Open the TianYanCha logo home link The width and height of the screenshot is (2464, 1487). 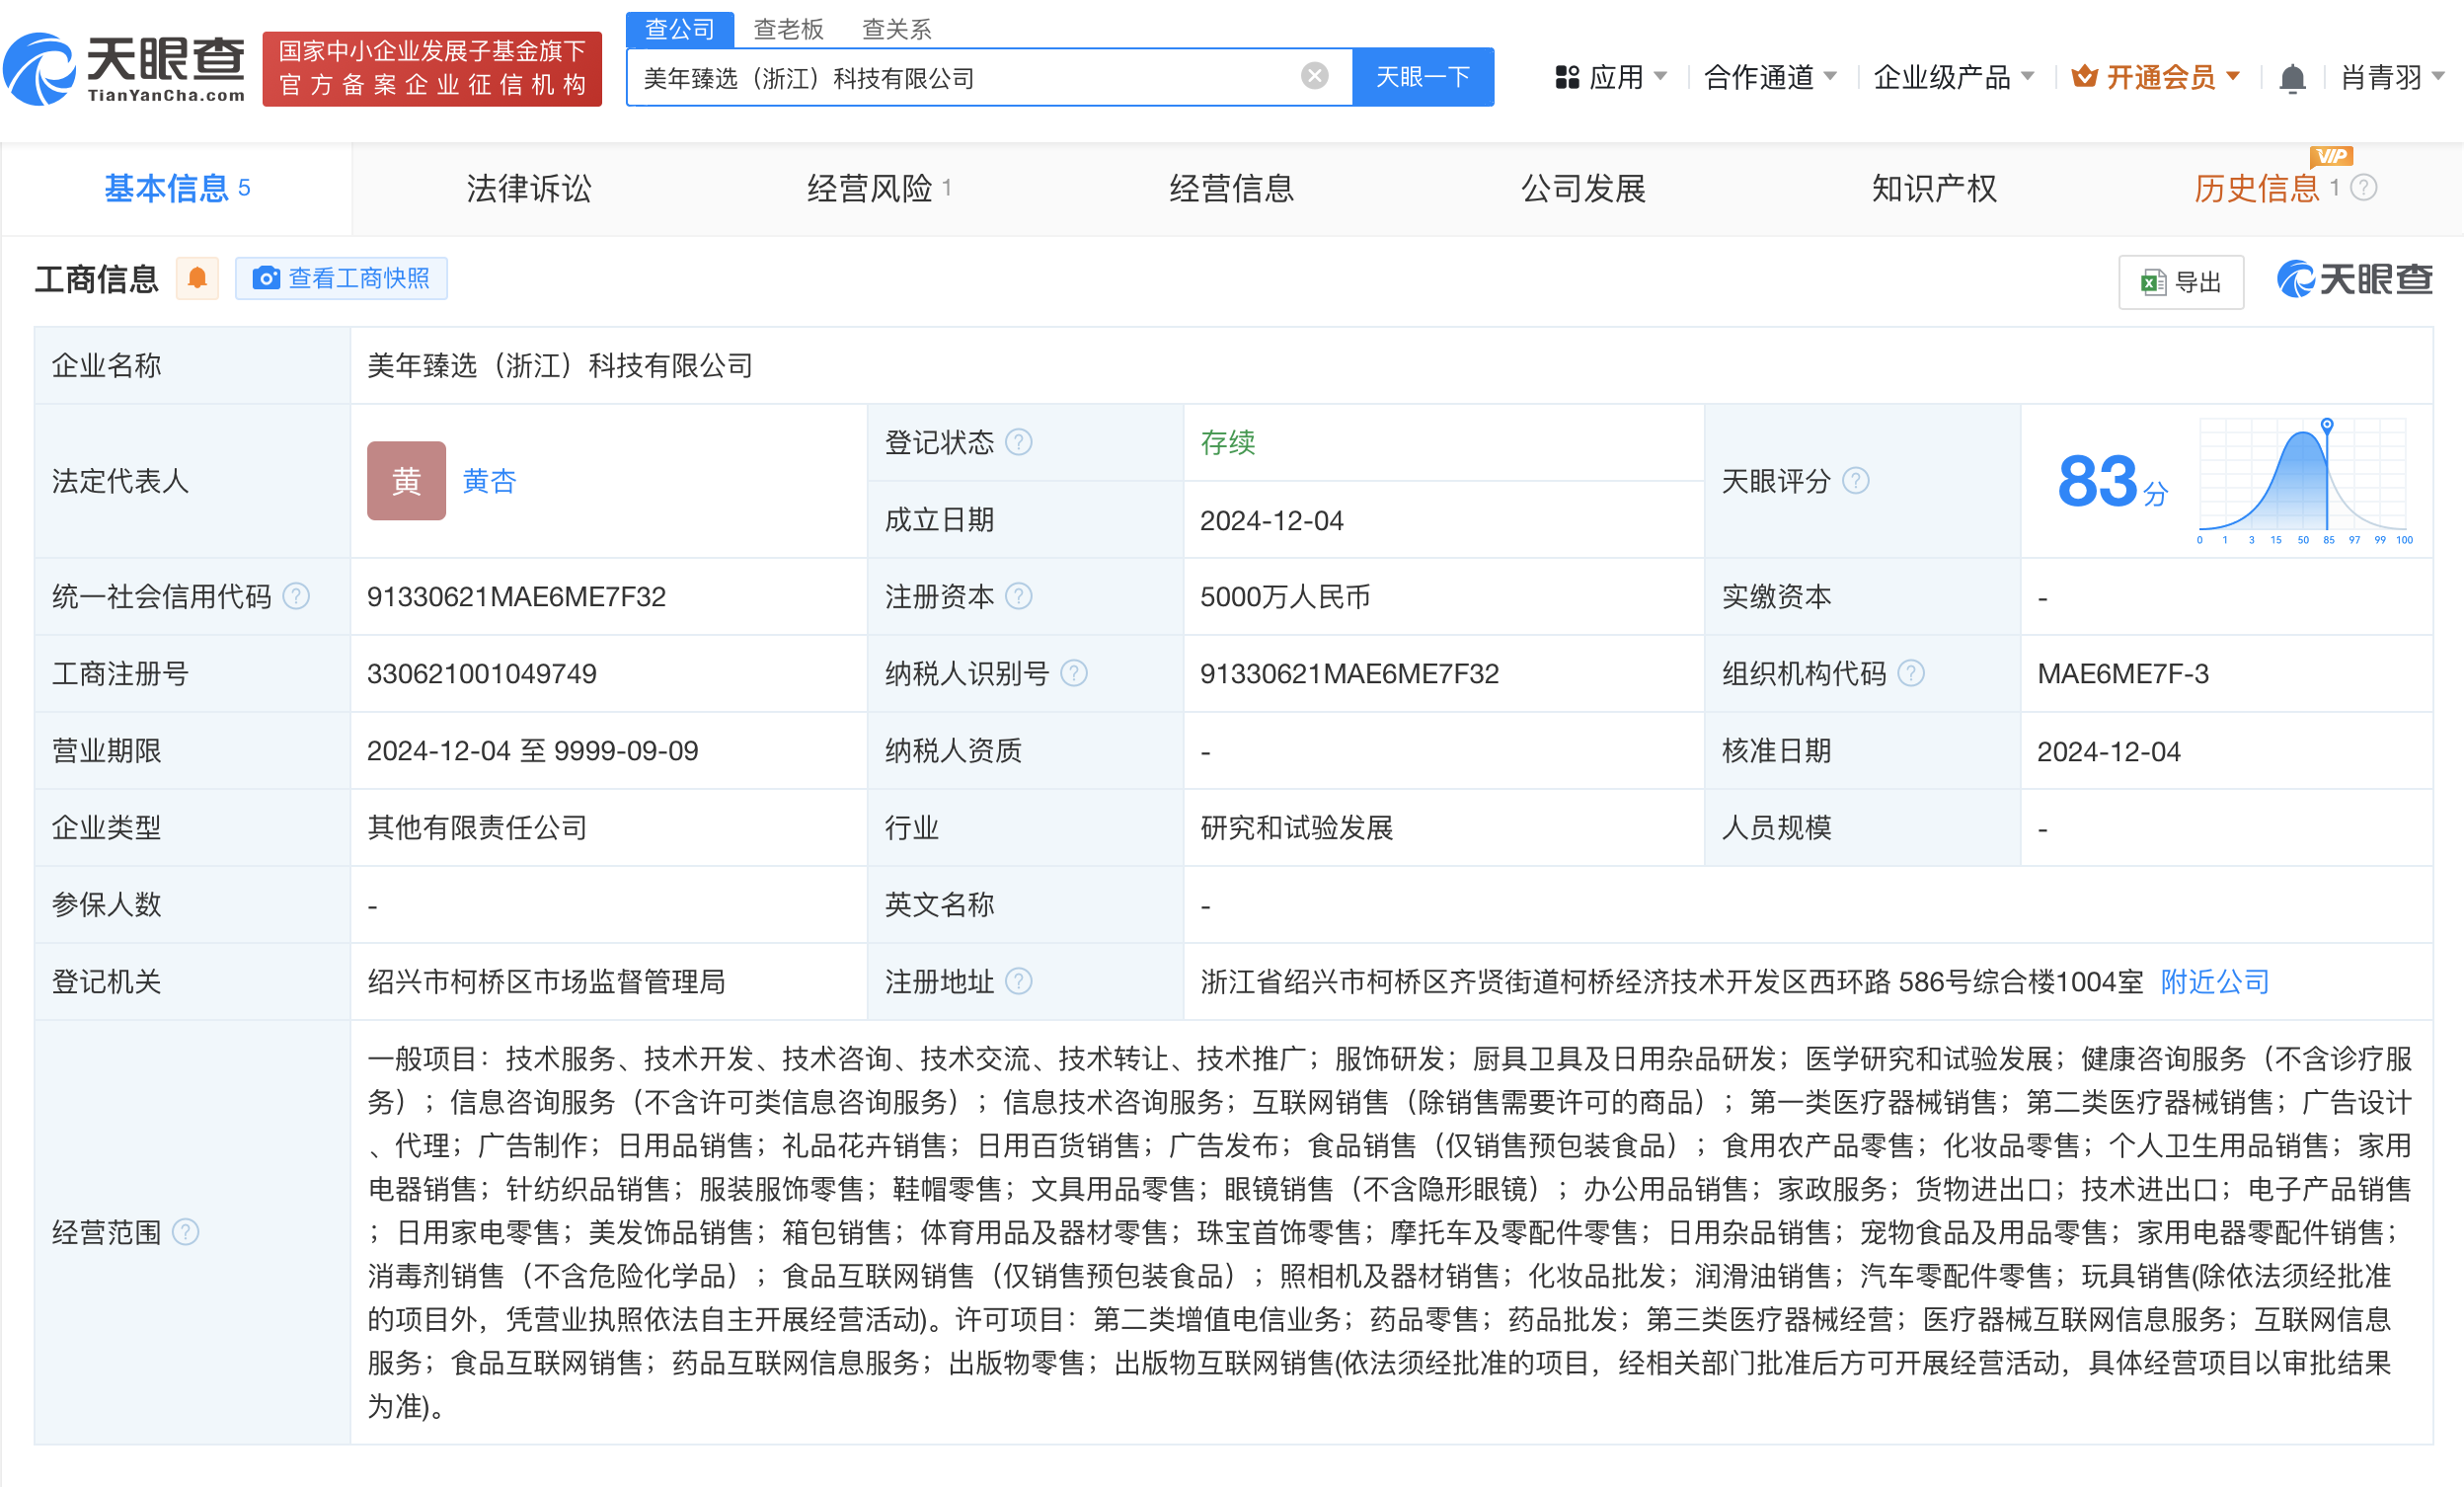tap(124, 68)
